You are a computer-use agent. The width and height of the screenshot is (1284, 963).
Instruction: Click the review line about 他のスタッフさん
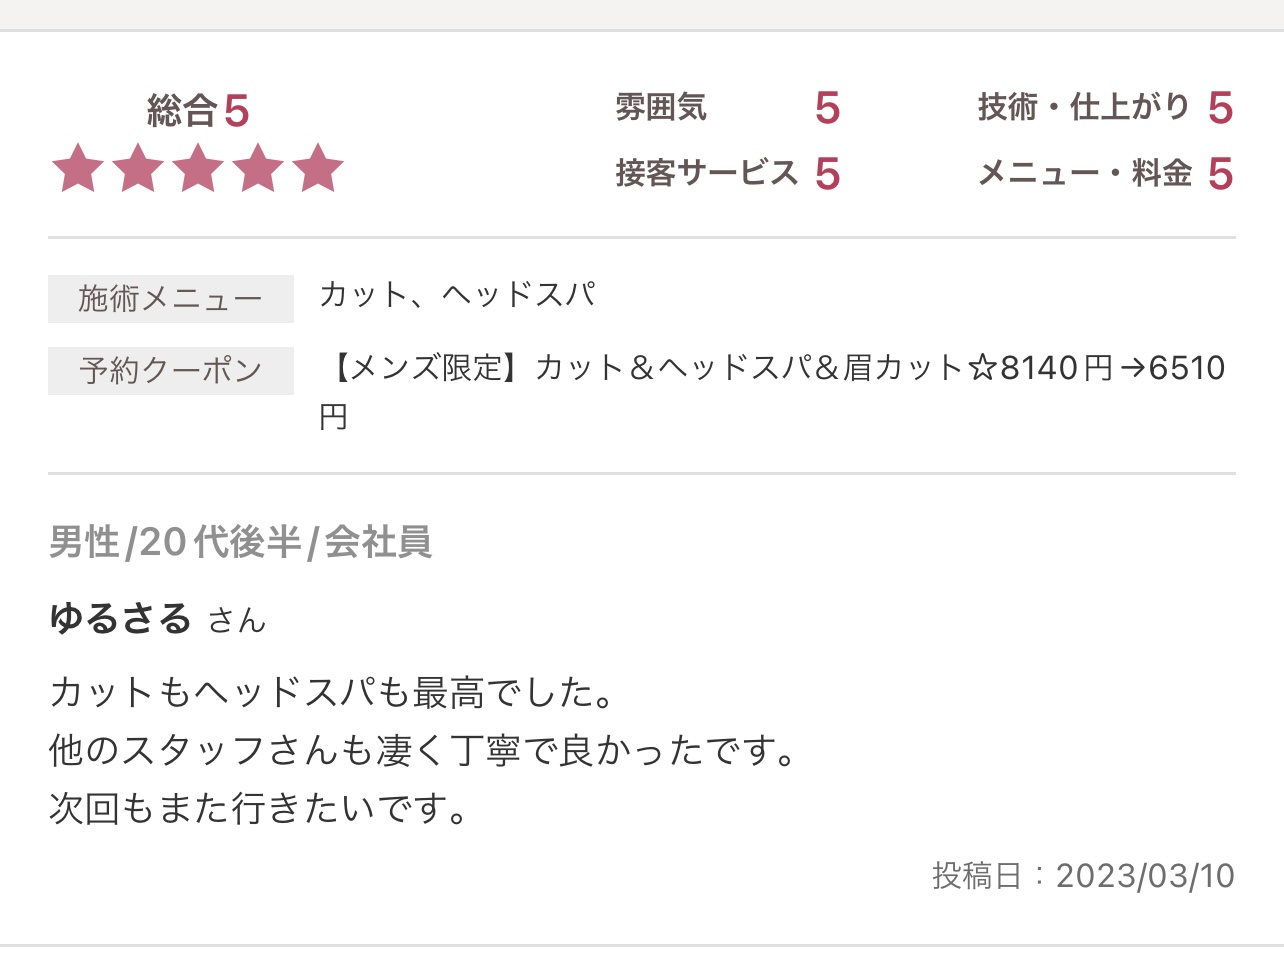(423, 750)
